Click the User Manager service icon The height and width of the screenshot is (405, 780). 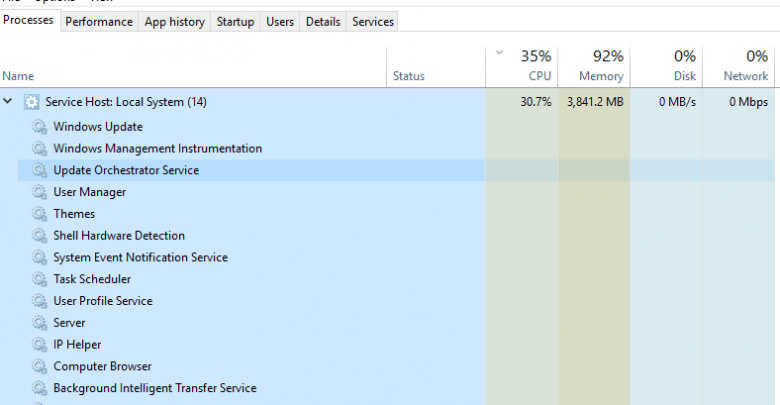pos(40,192)
